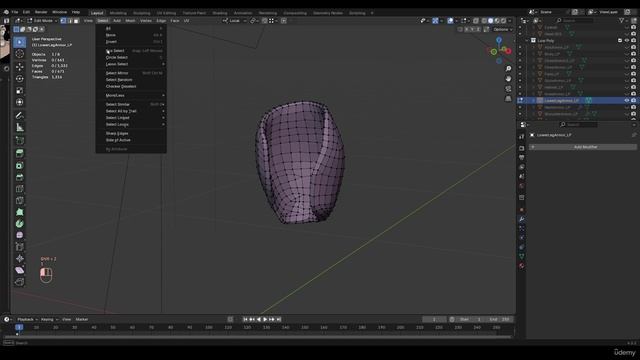Select the Shear tool
This screenshot has width=640, height=360.
(20, 270)
